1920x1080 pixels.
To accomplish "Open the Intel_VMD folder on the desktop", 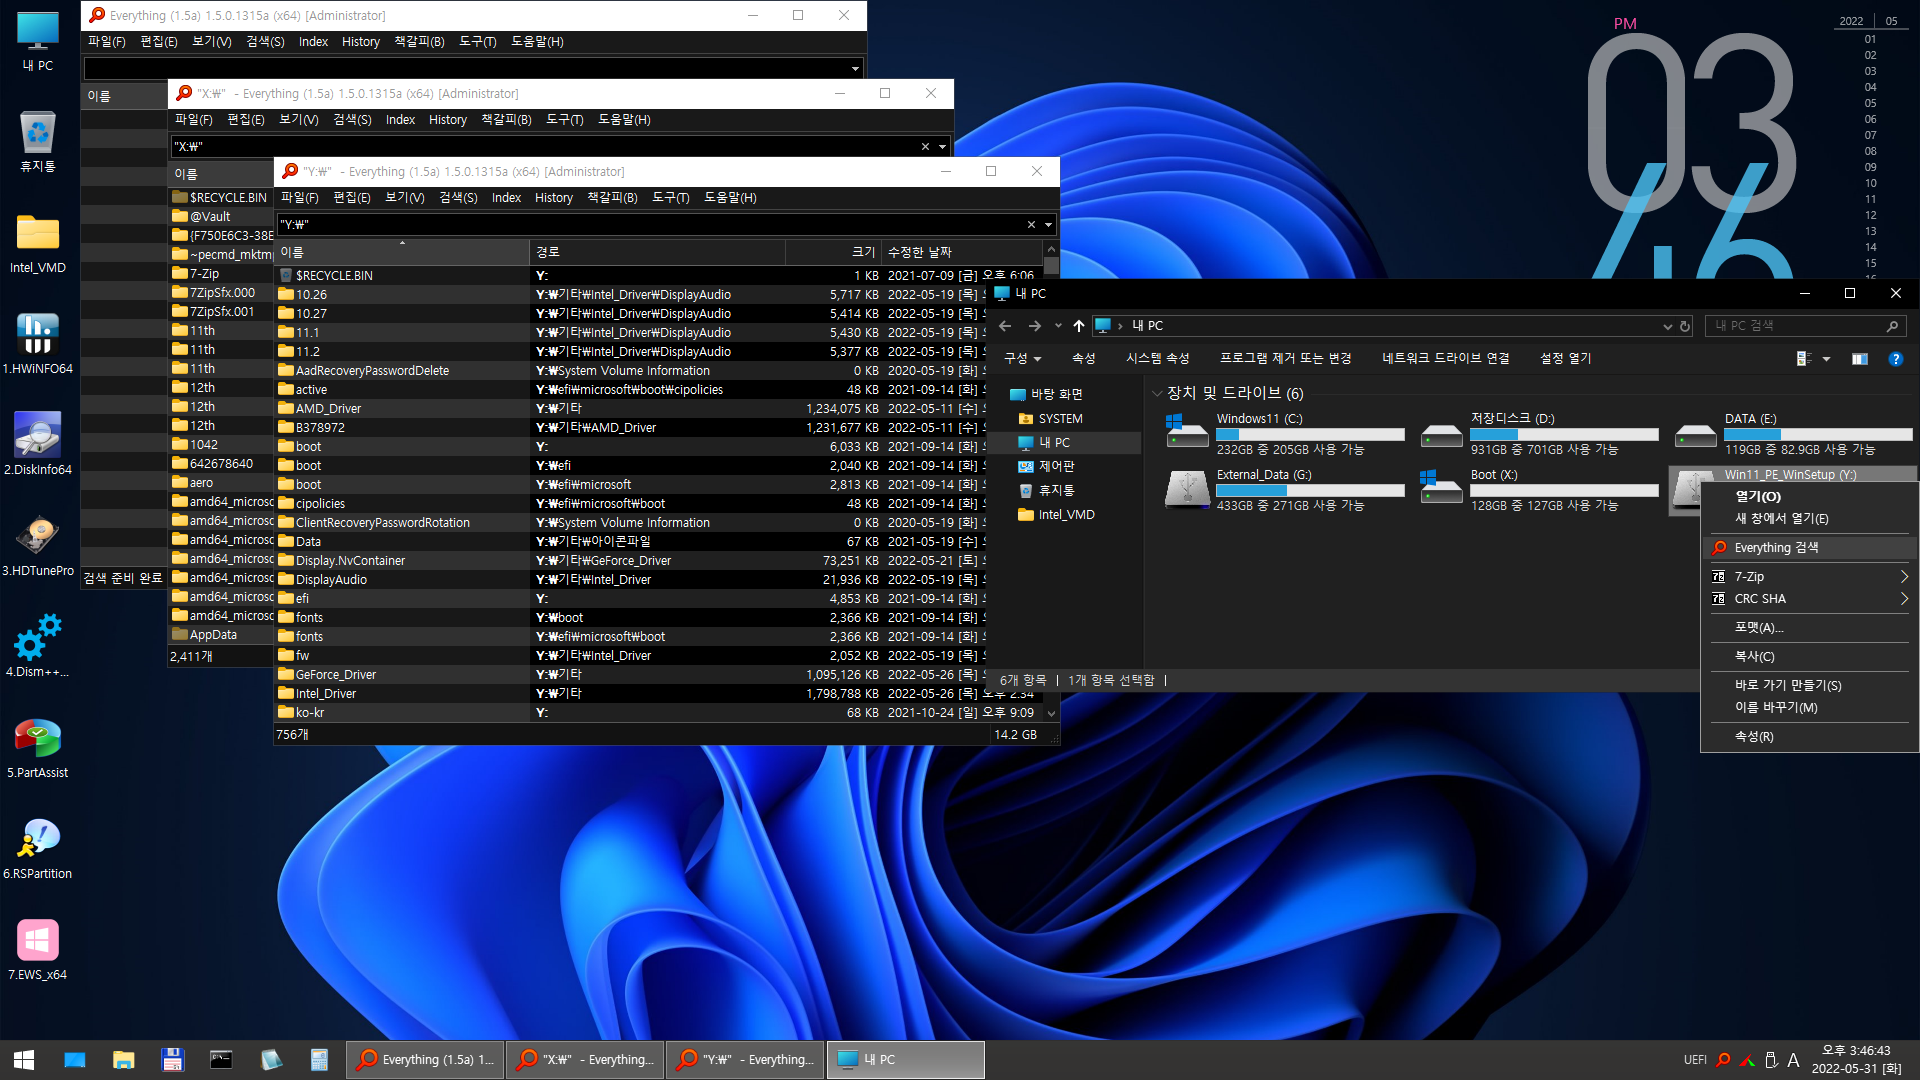I will [x=38, y=243].
